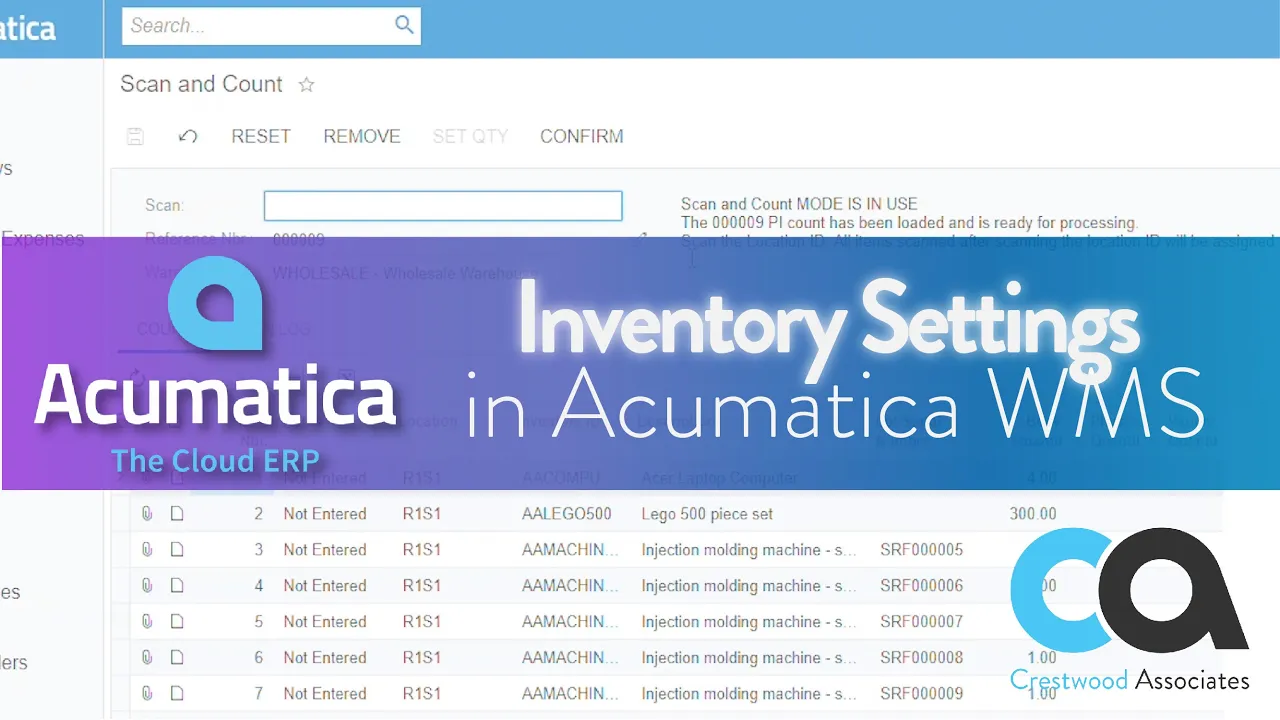
Task: Click the REMOVE button
Action: (362, 137)
